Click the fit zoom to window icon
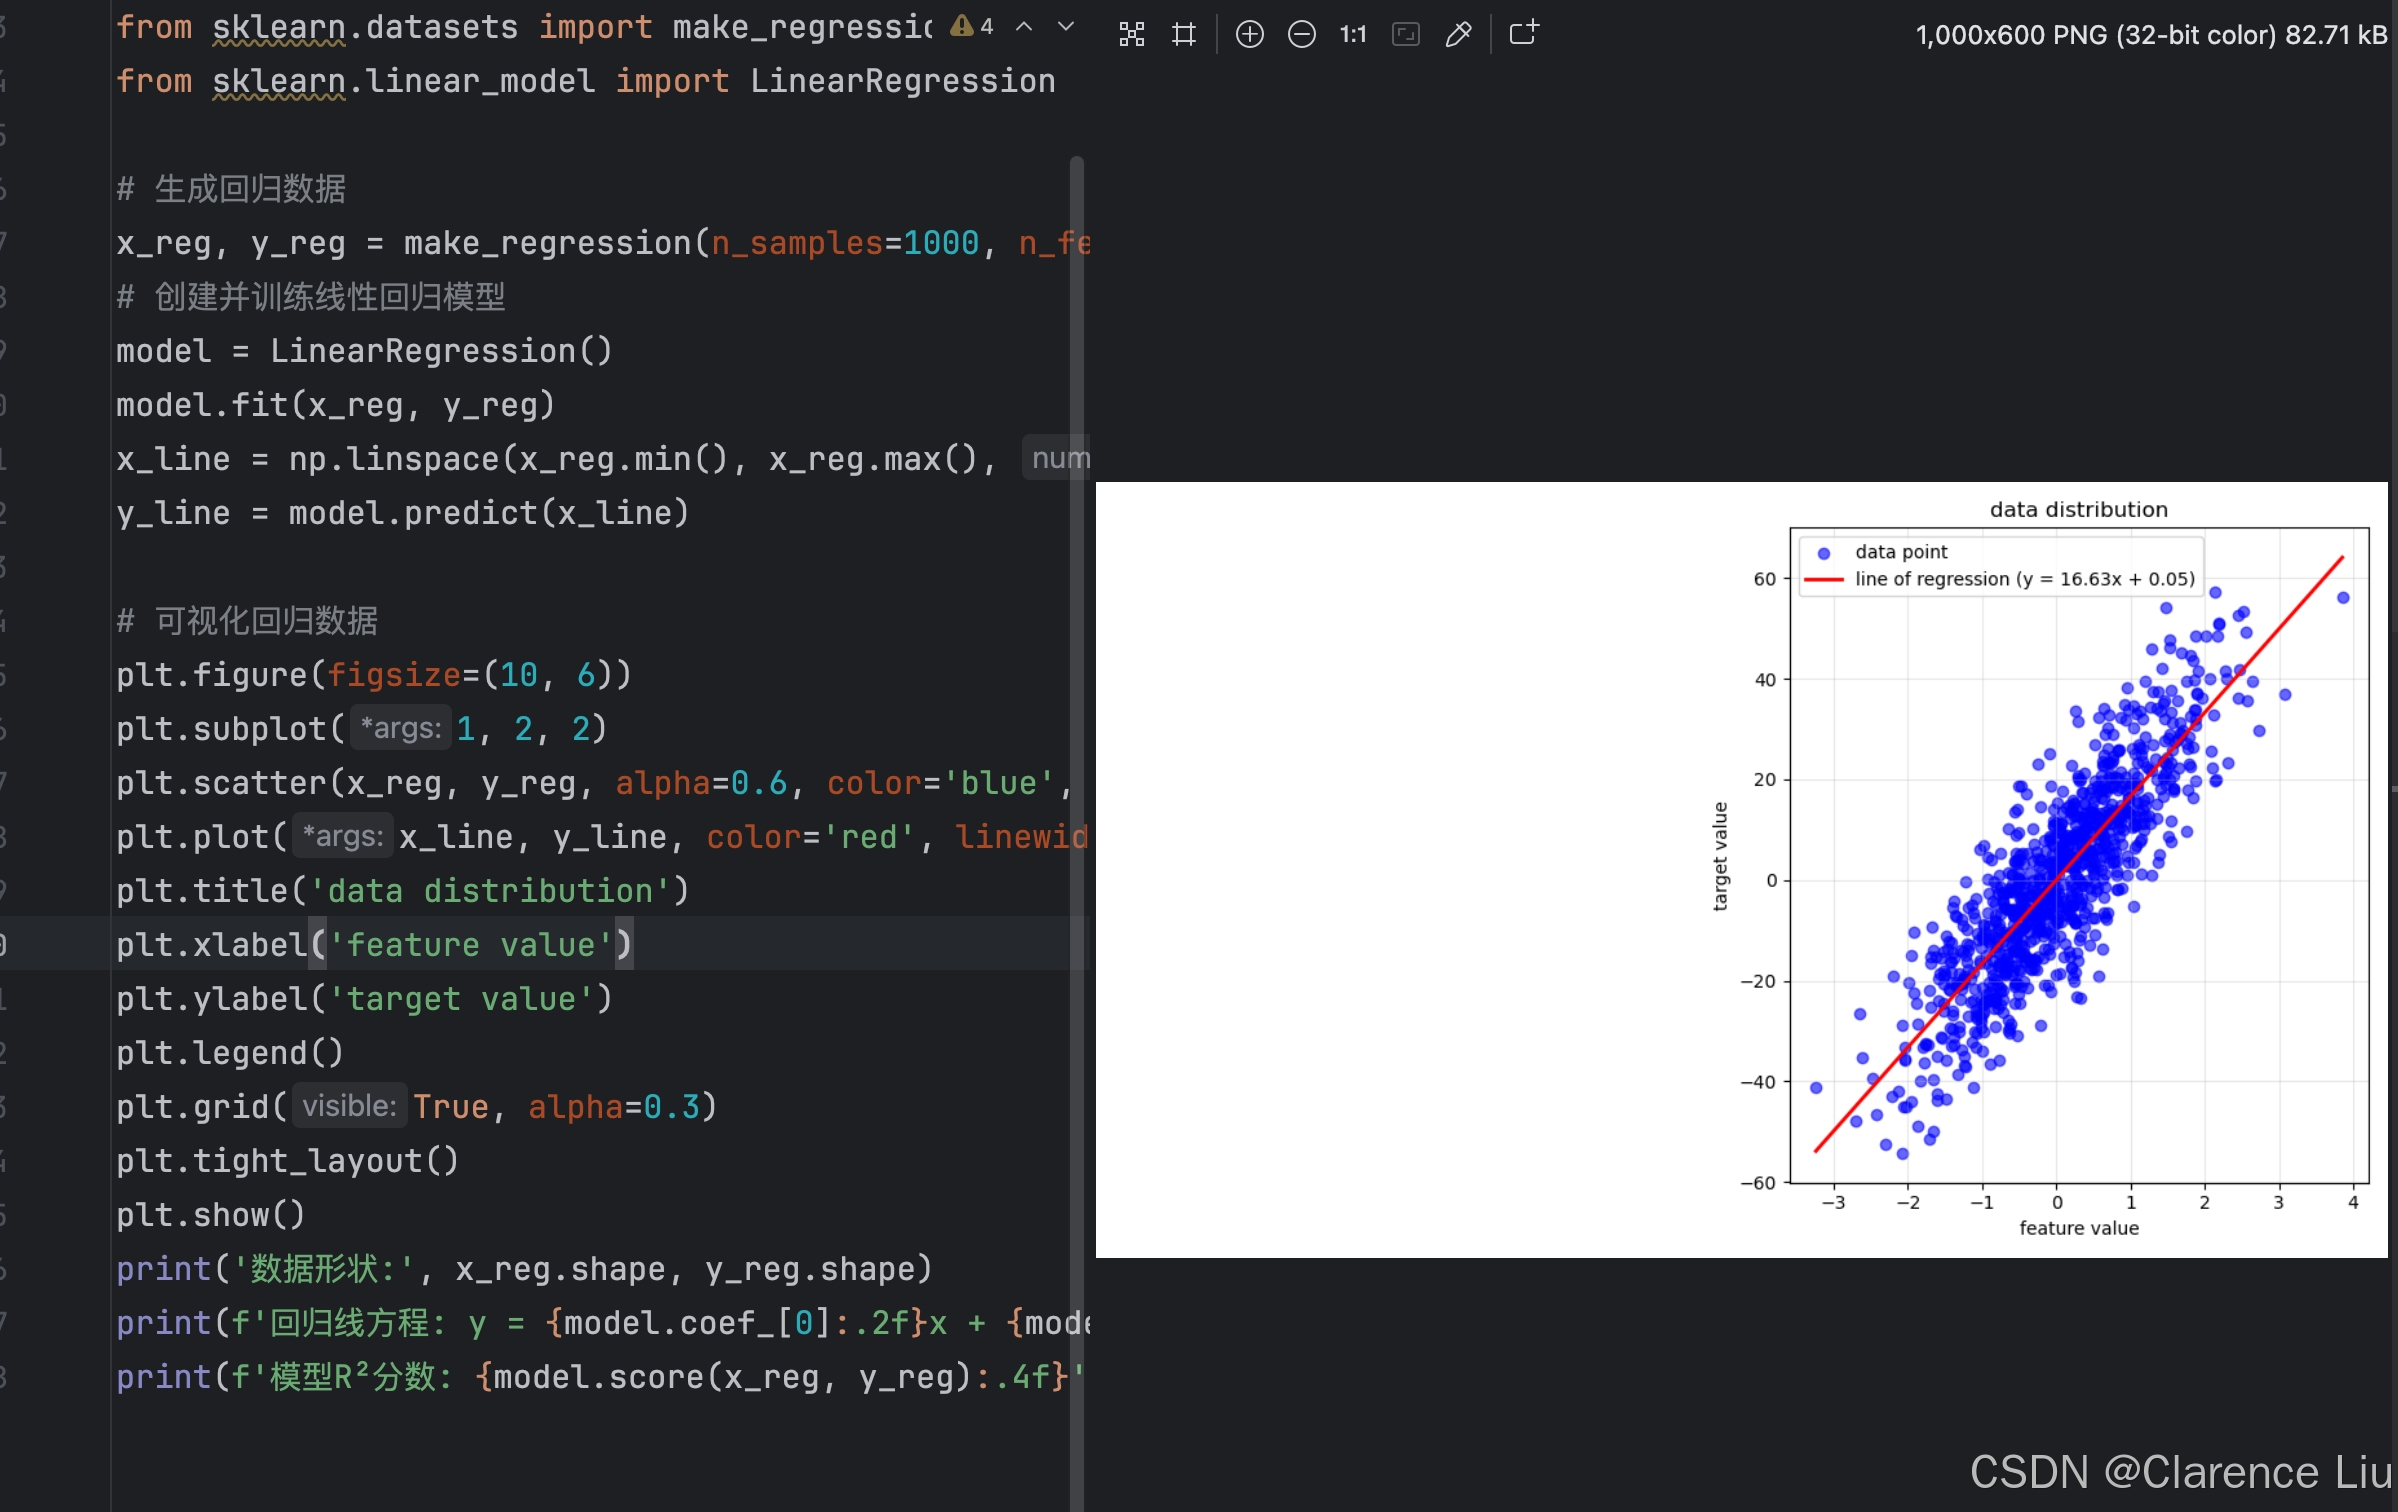Screen dimensions: 2398x1512 click(x=1406, y=35)
